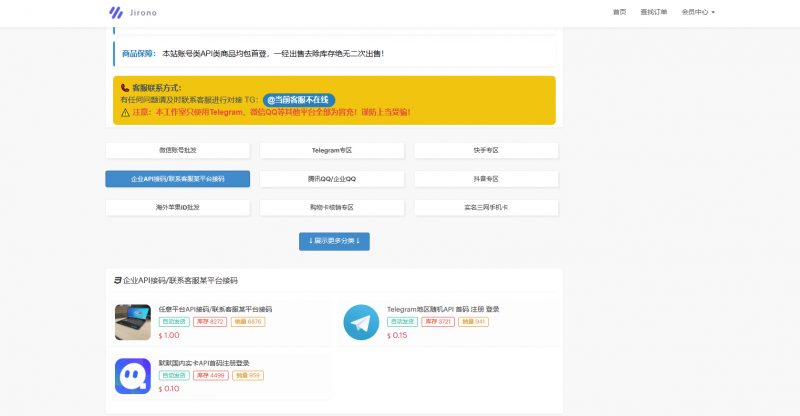
Task: Open the 默默国内实卡API product title
Action: 204,362
